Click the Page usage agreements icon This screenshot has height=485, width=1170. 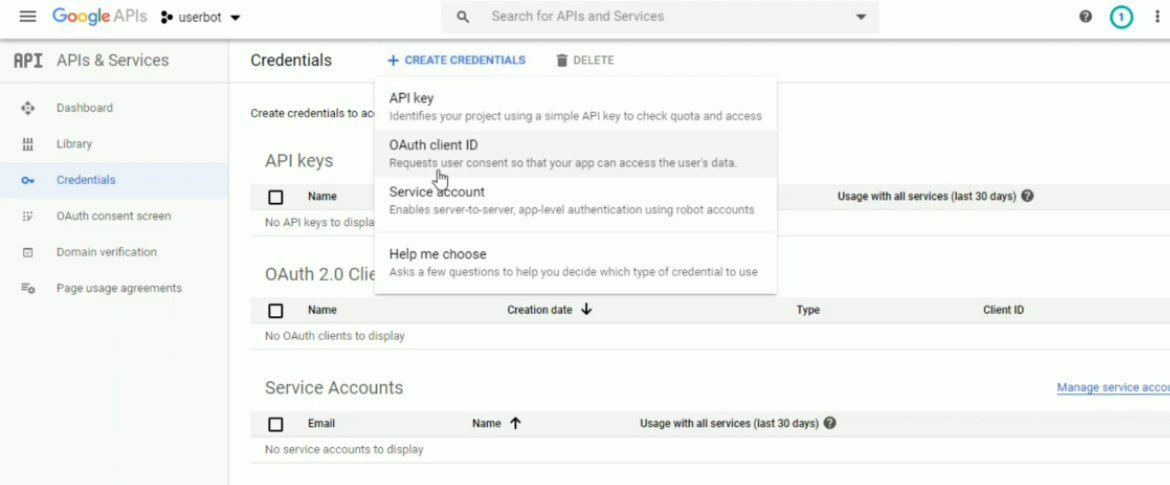[x=28, y=288]
